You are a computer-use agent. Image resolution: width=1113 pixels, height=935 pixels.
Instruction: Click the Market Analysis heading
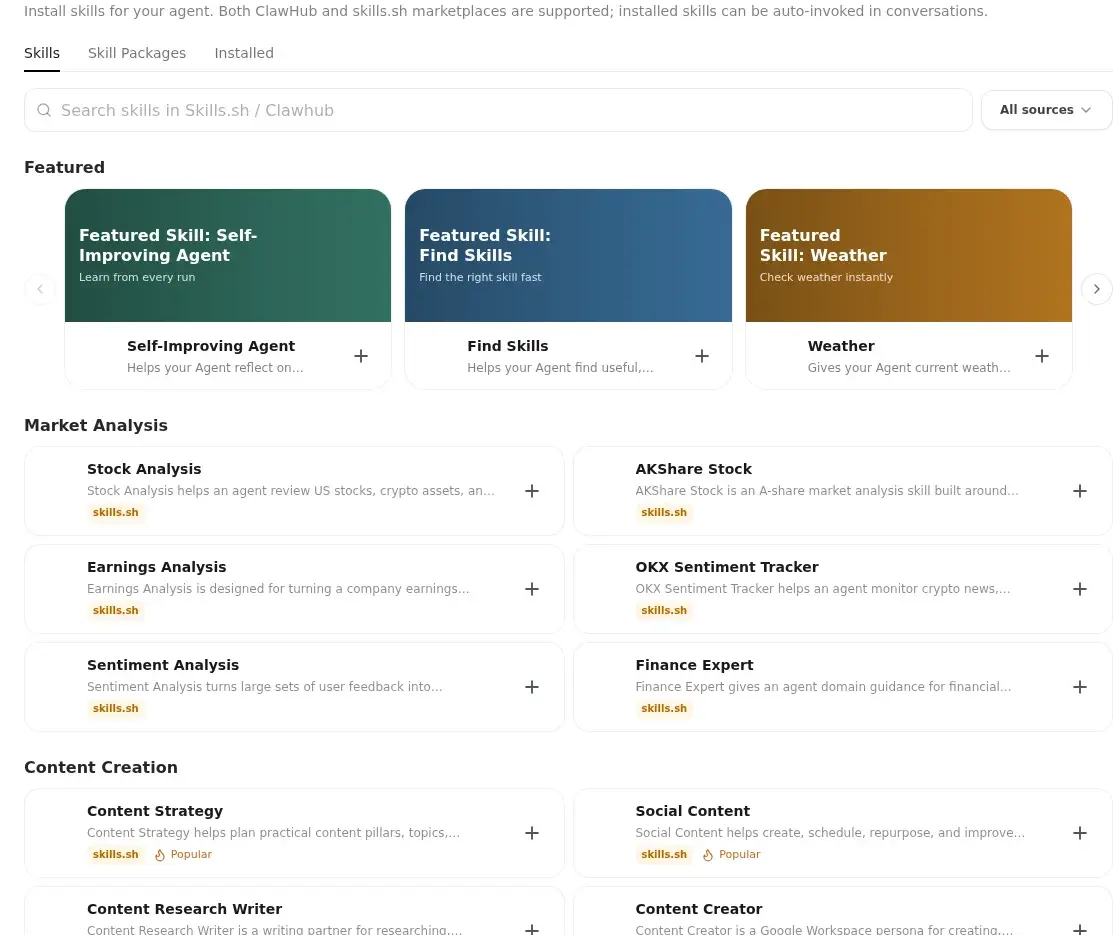pos(96,425)
